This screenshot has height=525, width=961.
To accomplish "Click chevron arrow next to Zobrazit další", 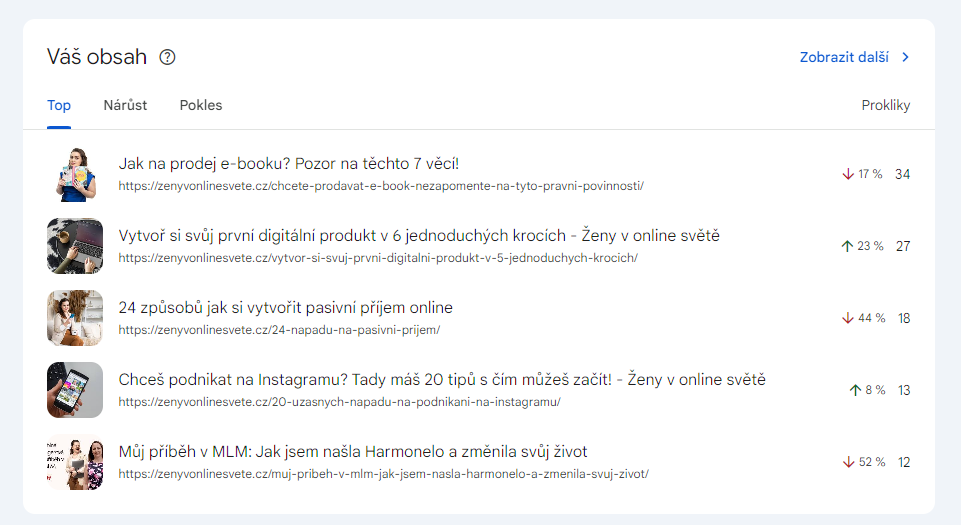I will (x=905, y=57).
